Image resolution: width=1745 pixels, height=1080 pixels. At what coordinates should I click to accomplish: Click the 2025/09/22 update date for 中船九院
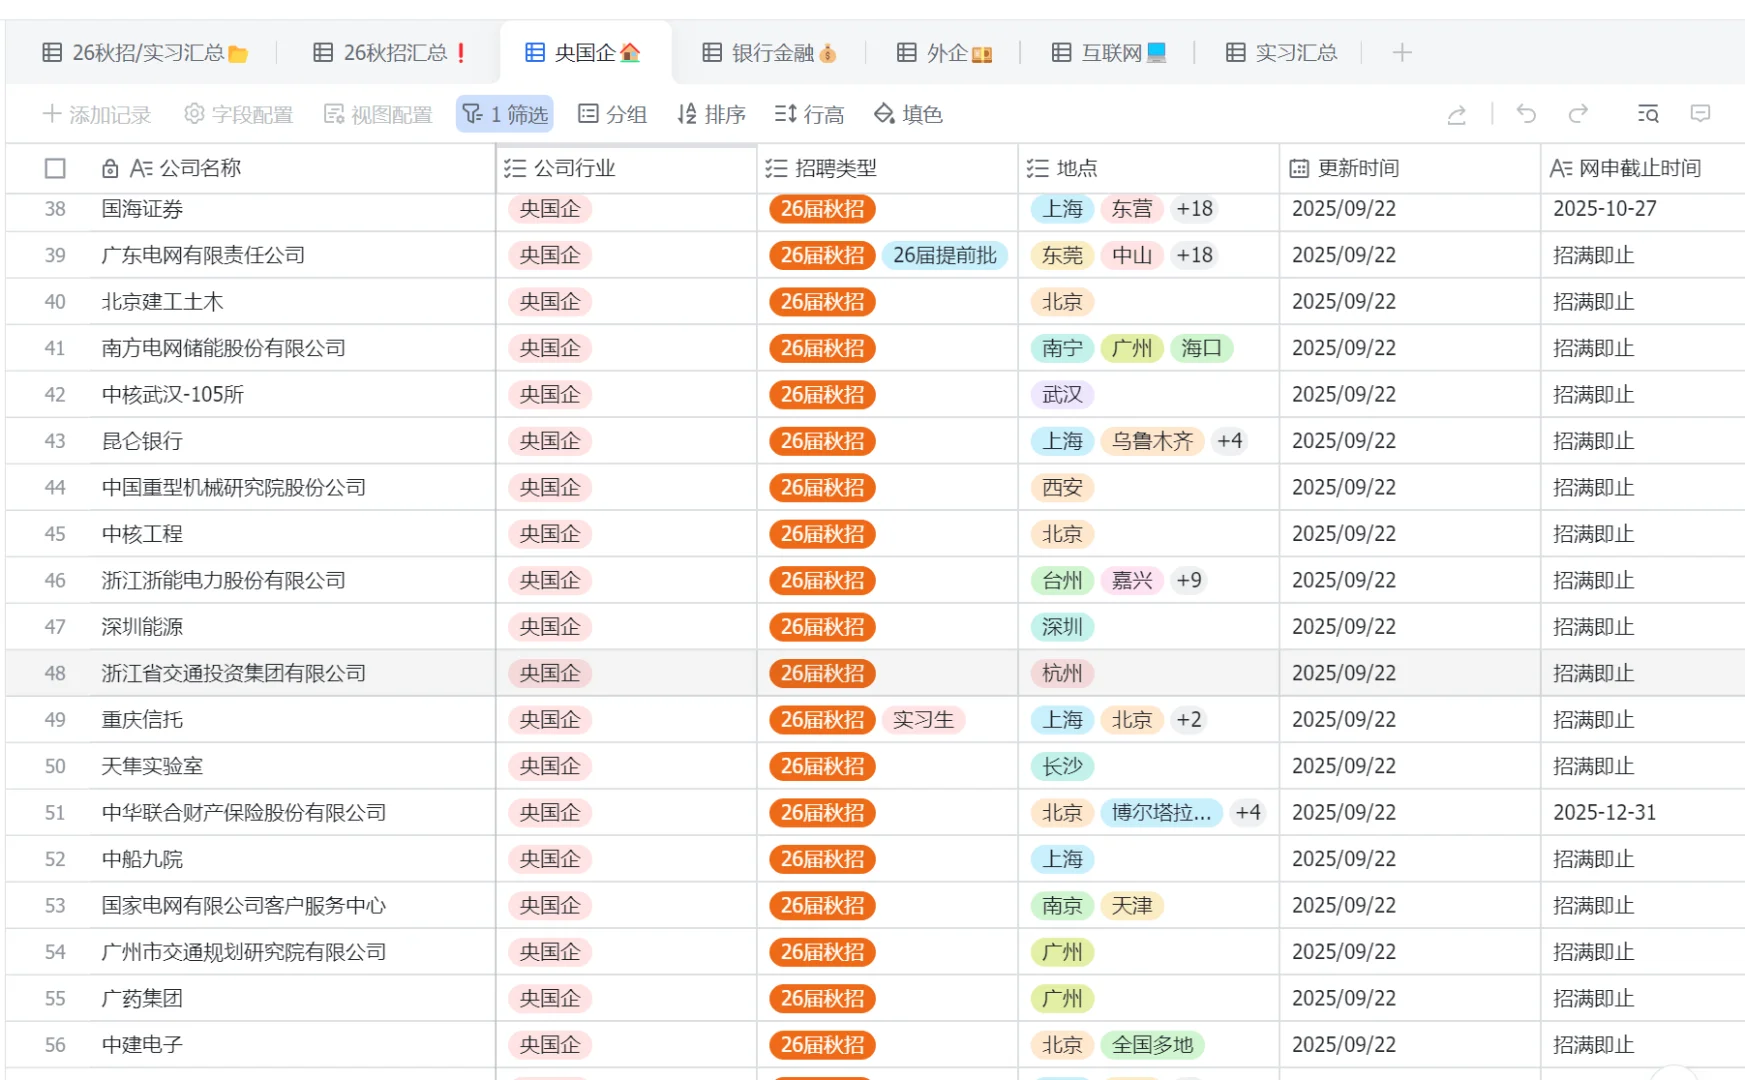(x=1343, y=860)
